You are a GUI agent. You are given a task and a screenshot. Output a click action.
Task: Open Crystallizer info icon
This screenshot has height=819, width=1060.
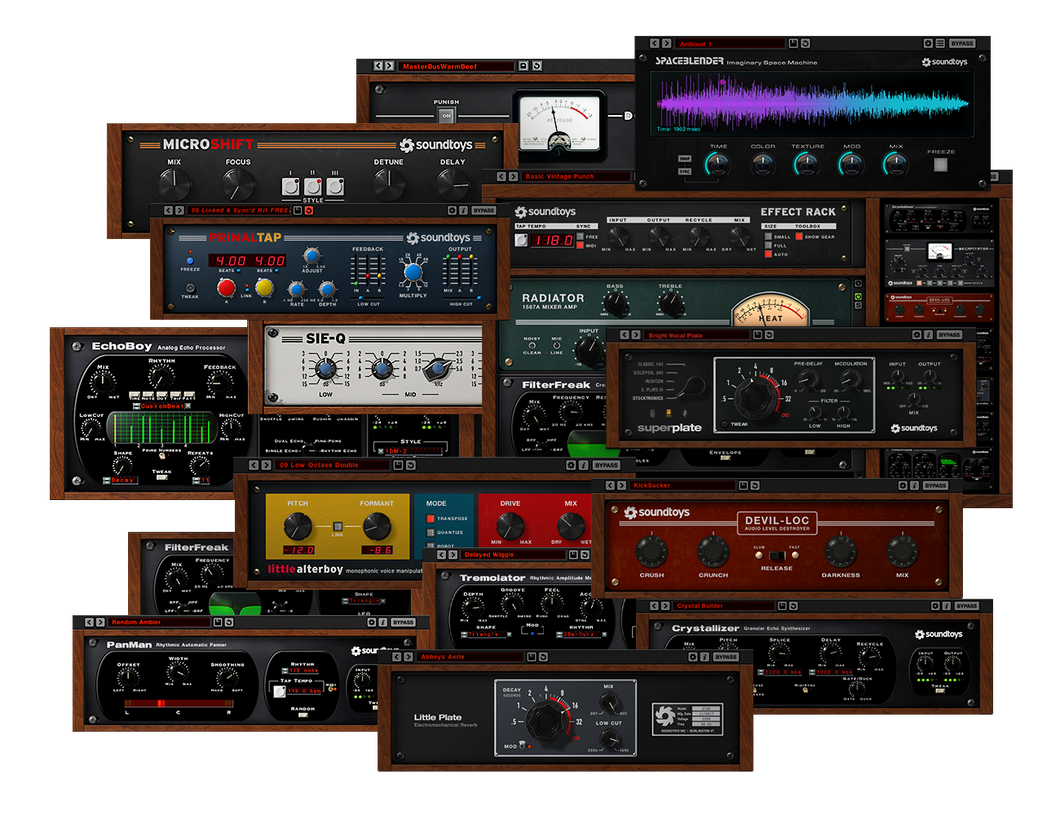(x=946, y=605)
